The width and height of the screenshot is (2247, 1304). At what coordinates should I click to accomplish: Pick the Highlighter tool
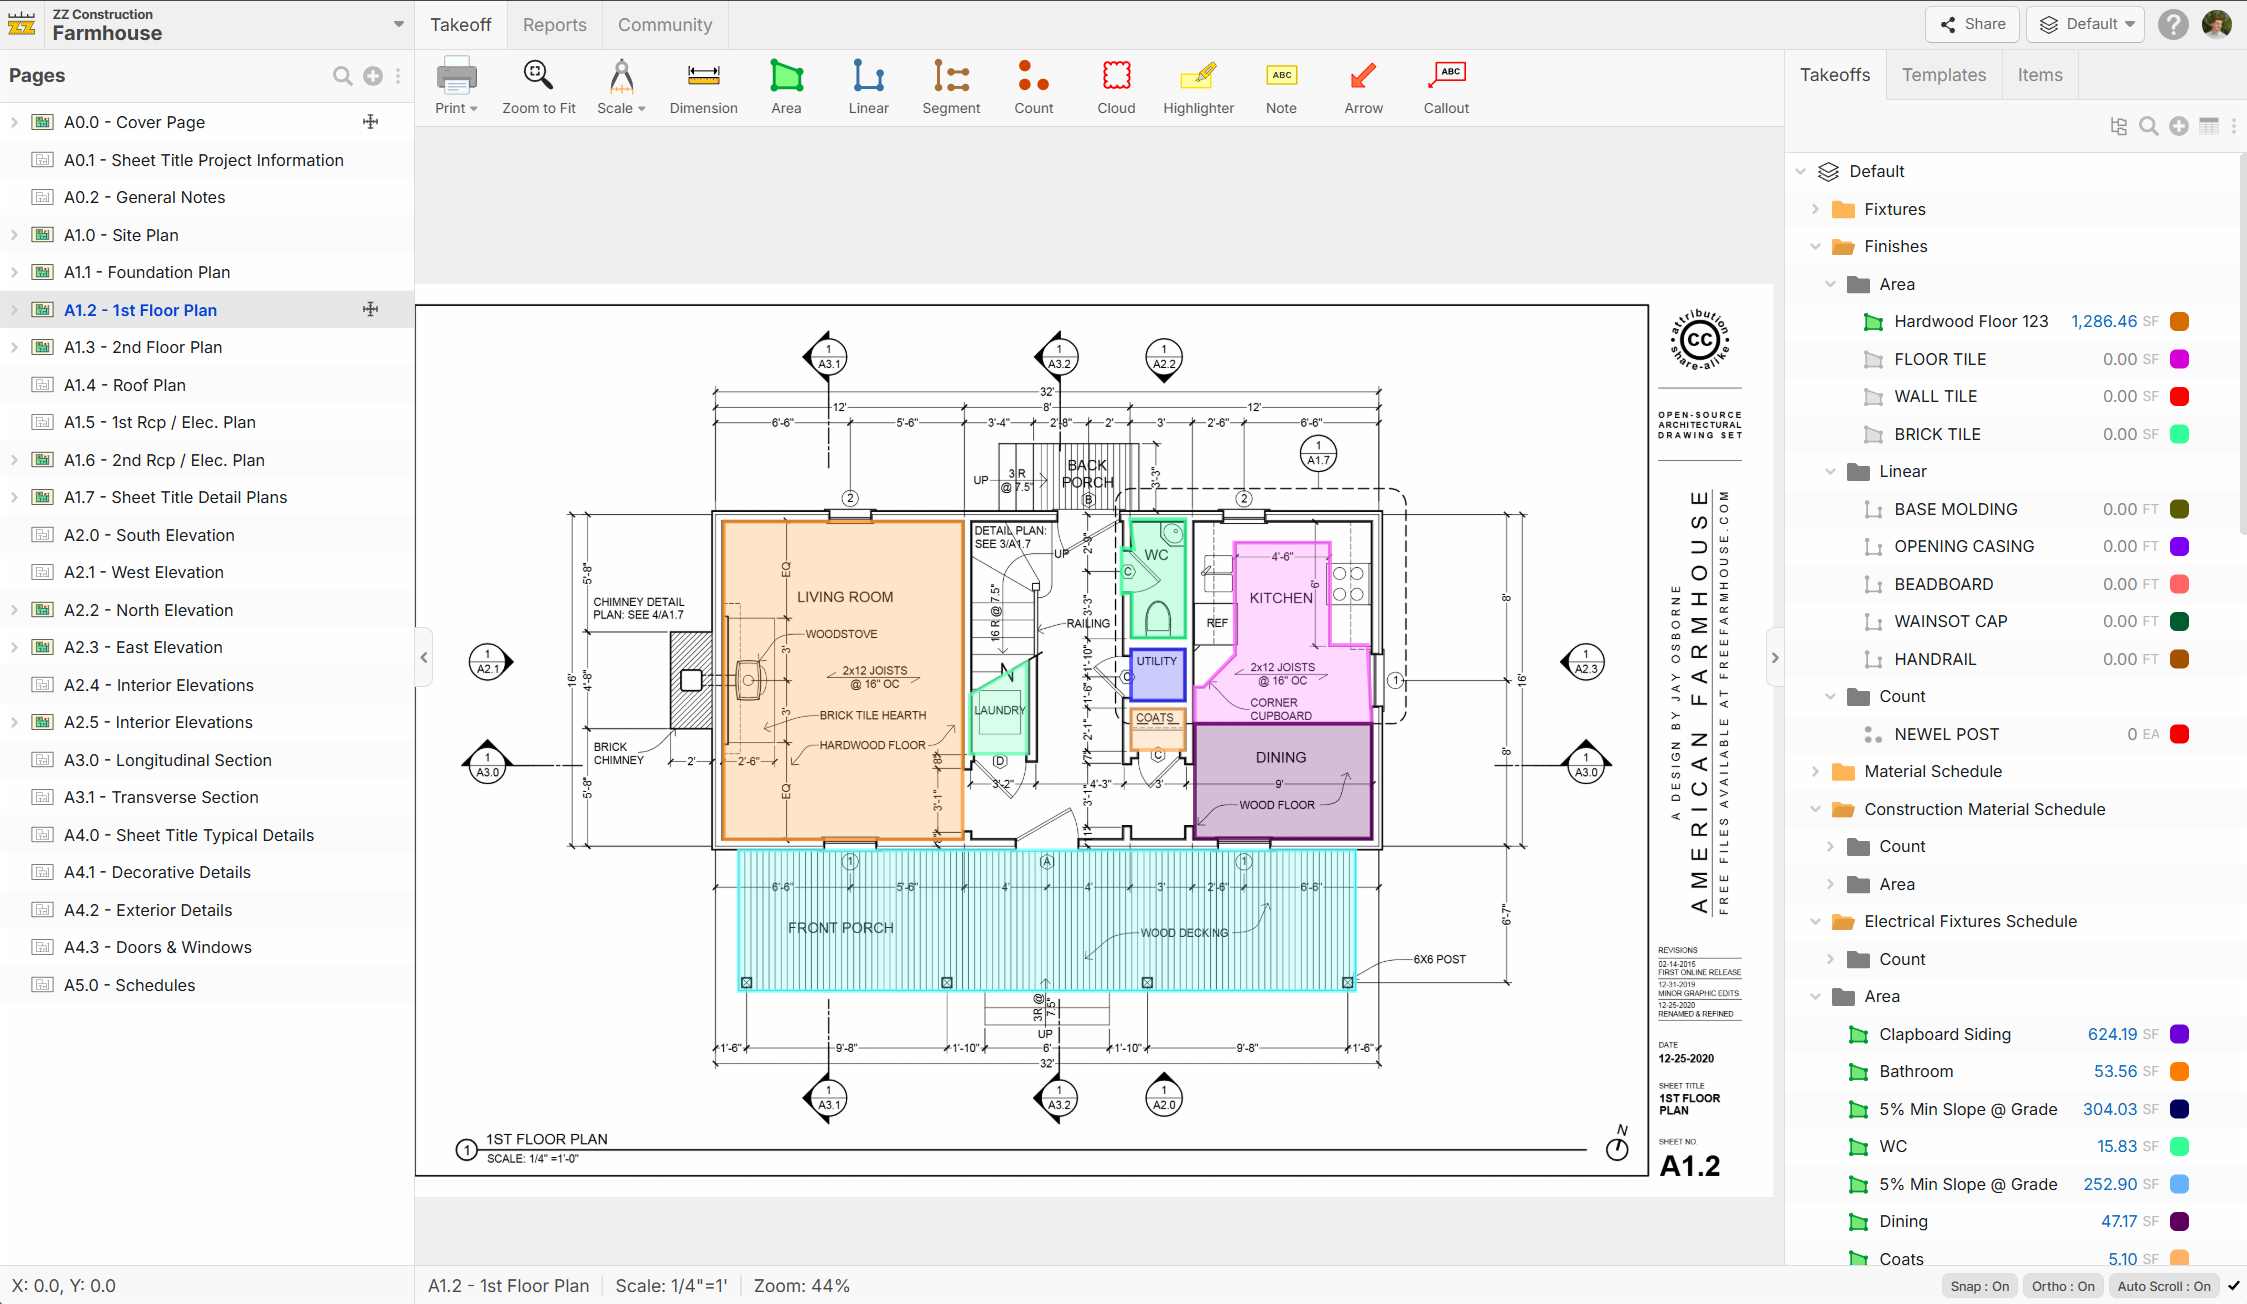(x=1198, y=87)
